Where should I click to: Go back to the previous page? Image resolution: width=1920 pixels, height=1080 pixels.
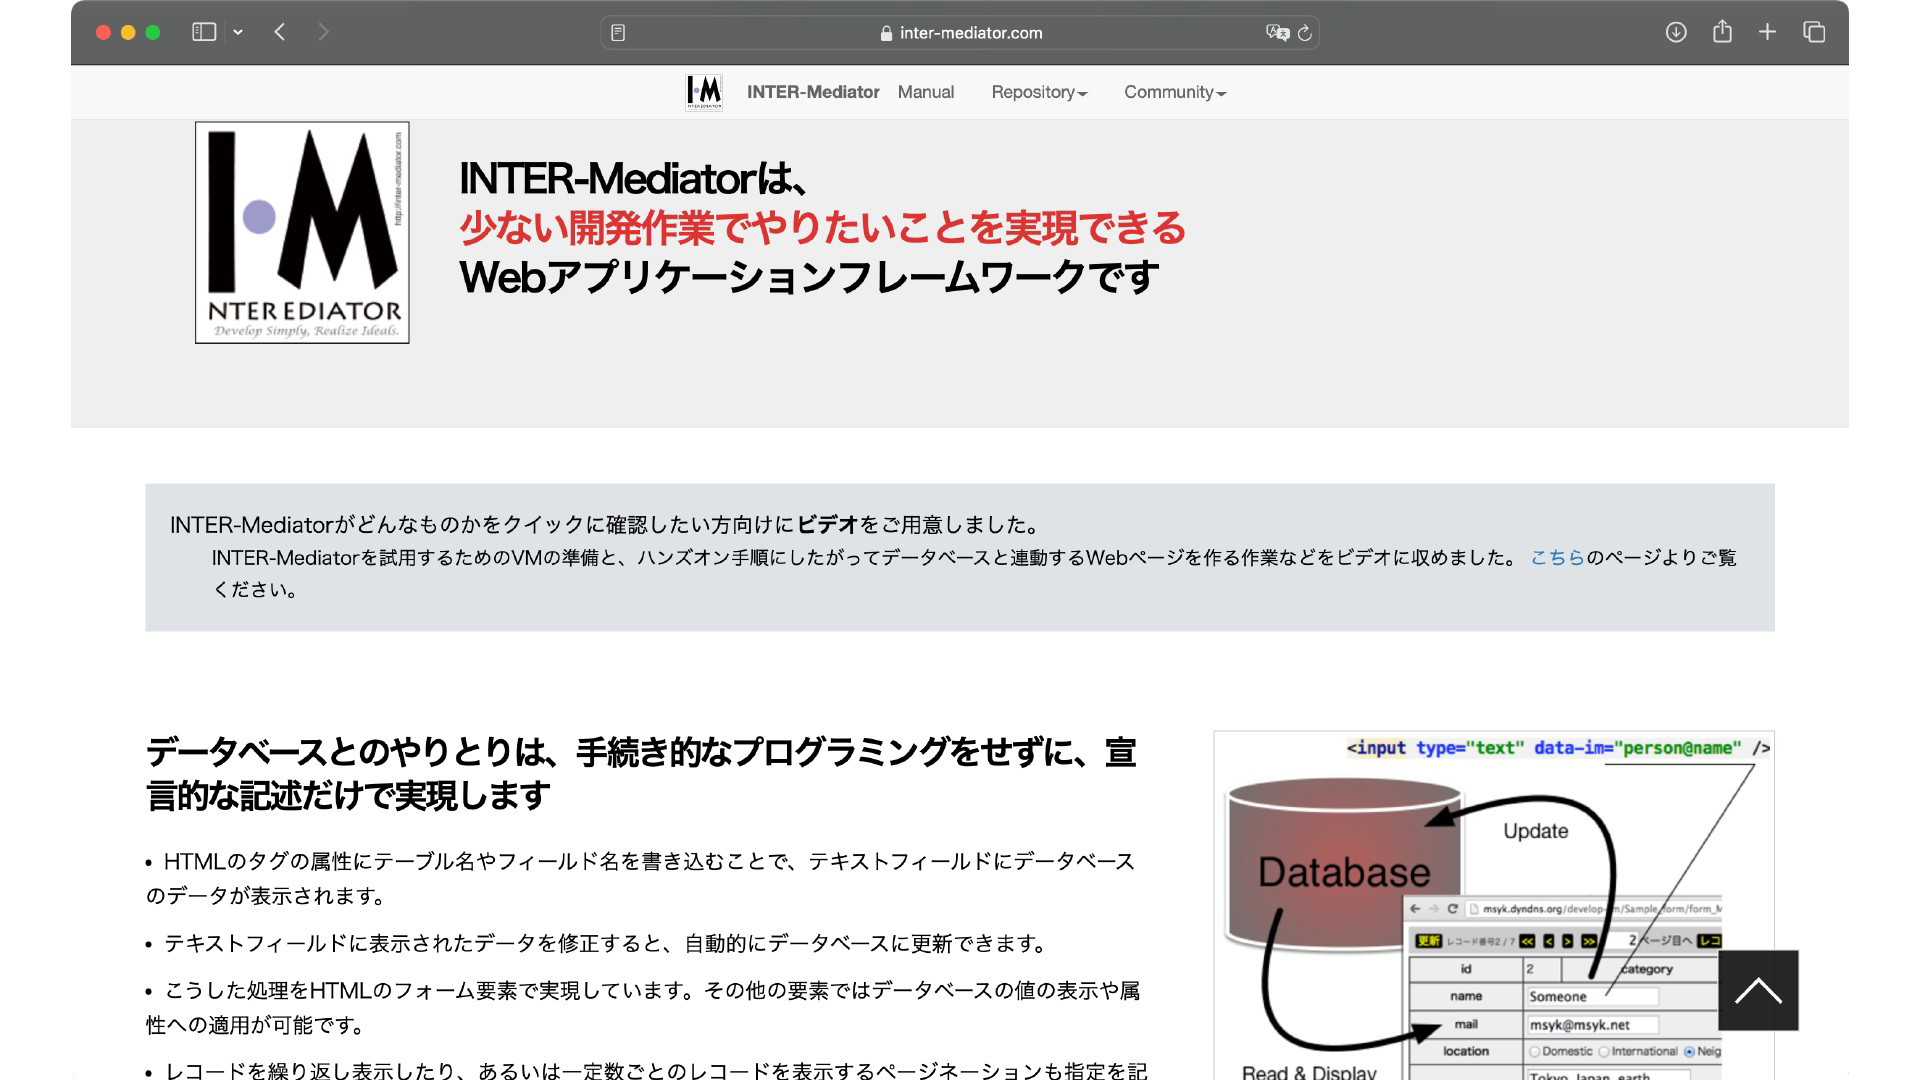280,32
